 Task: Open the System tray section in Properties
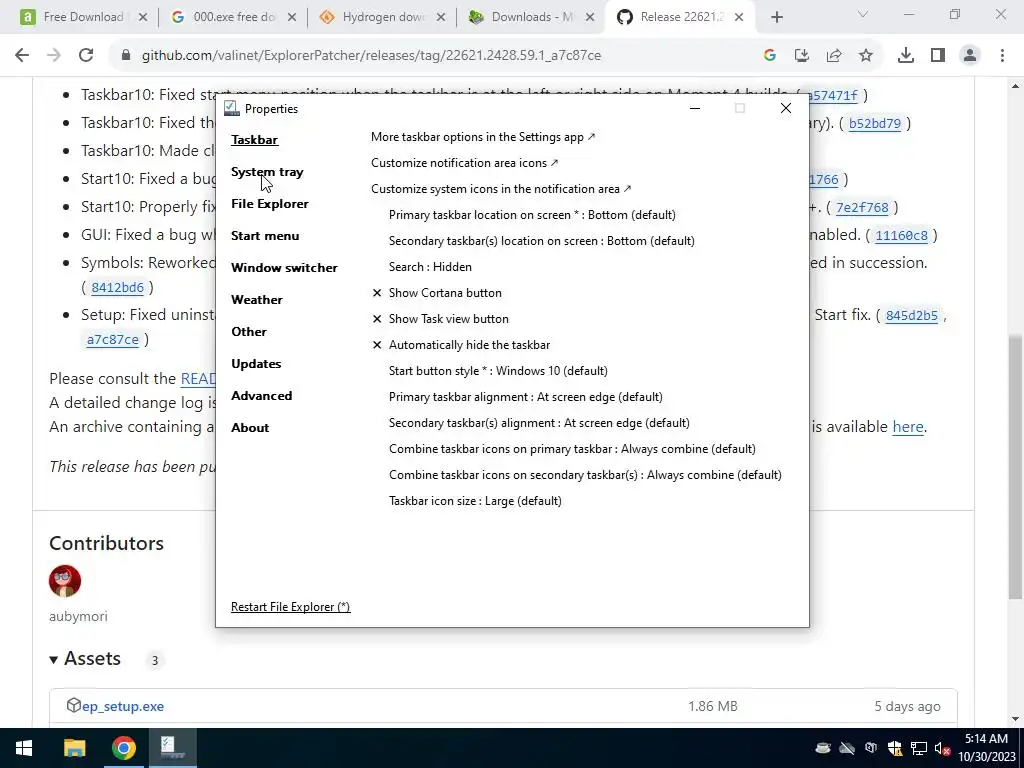(x=266, y=172)
